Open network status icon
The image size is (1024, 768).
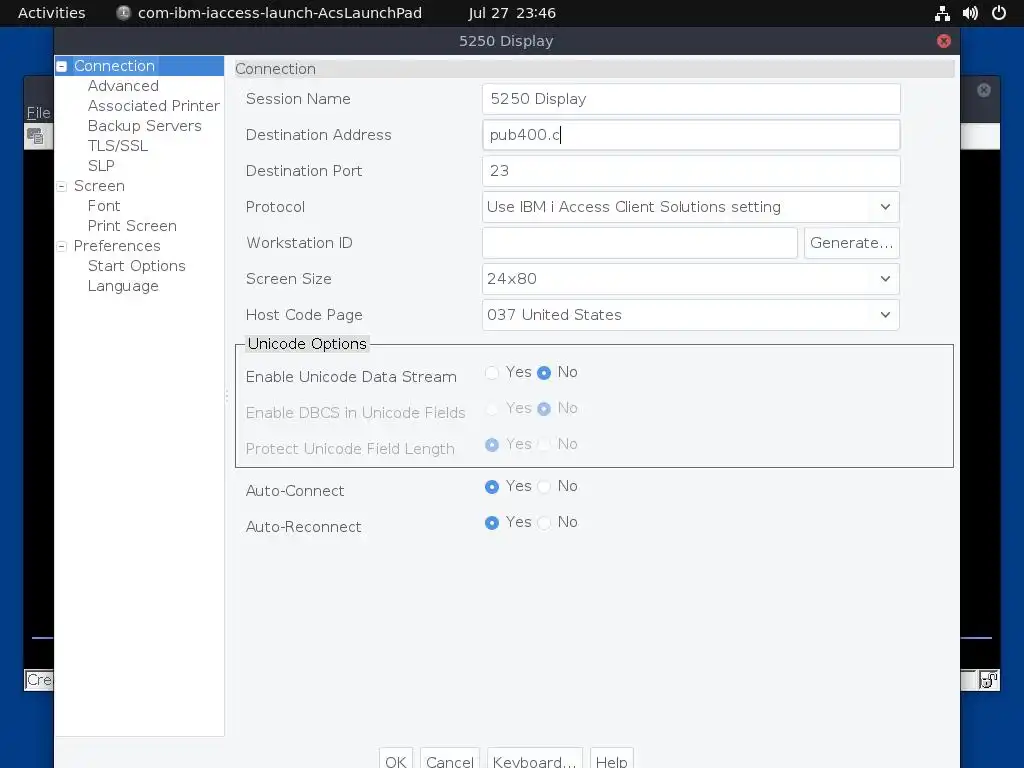(x=942, y=13)
